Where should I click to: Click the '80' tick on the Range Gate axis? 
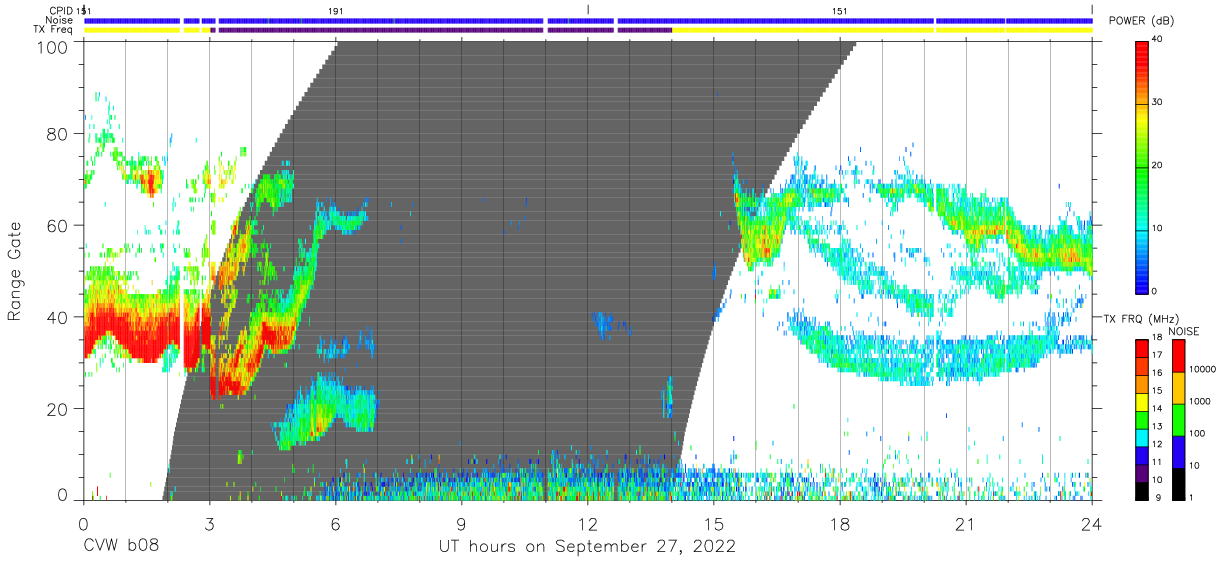click(x=59, y=133)
